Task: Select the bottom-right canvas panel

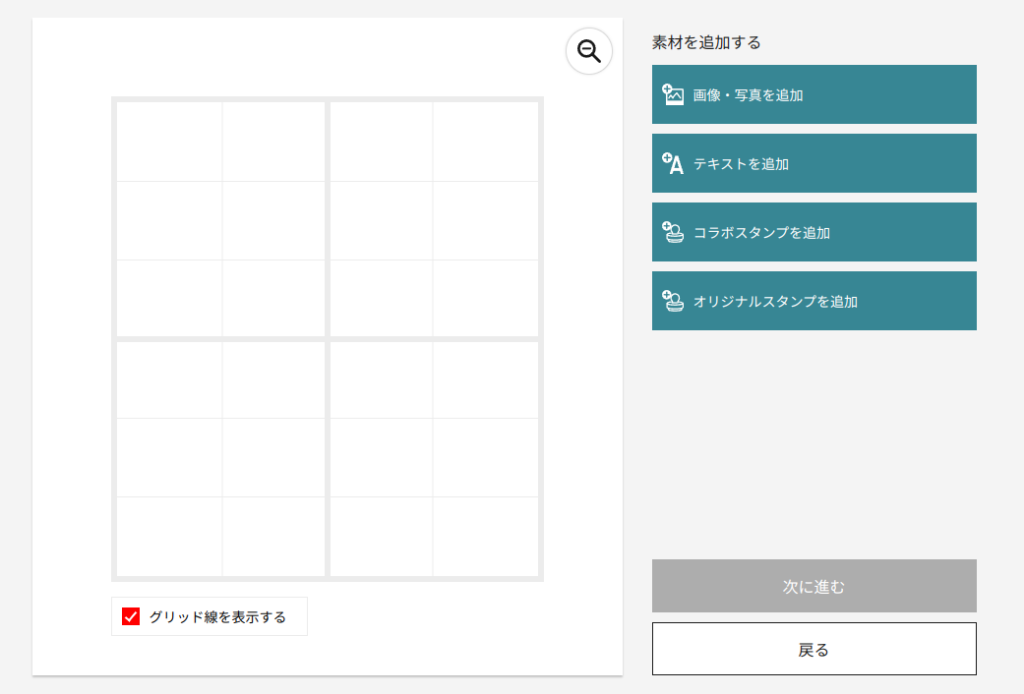Action: tap(434, 458)
